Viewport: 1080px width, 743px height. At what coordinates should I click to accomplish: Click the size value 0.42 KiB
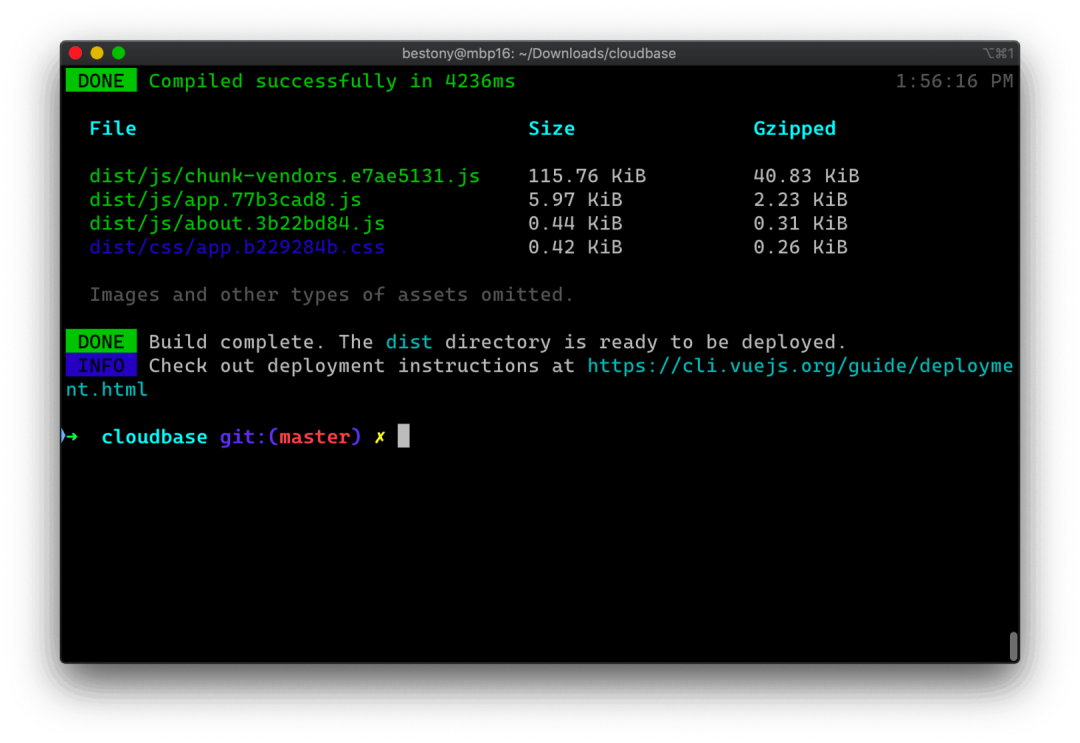[575, 247]
